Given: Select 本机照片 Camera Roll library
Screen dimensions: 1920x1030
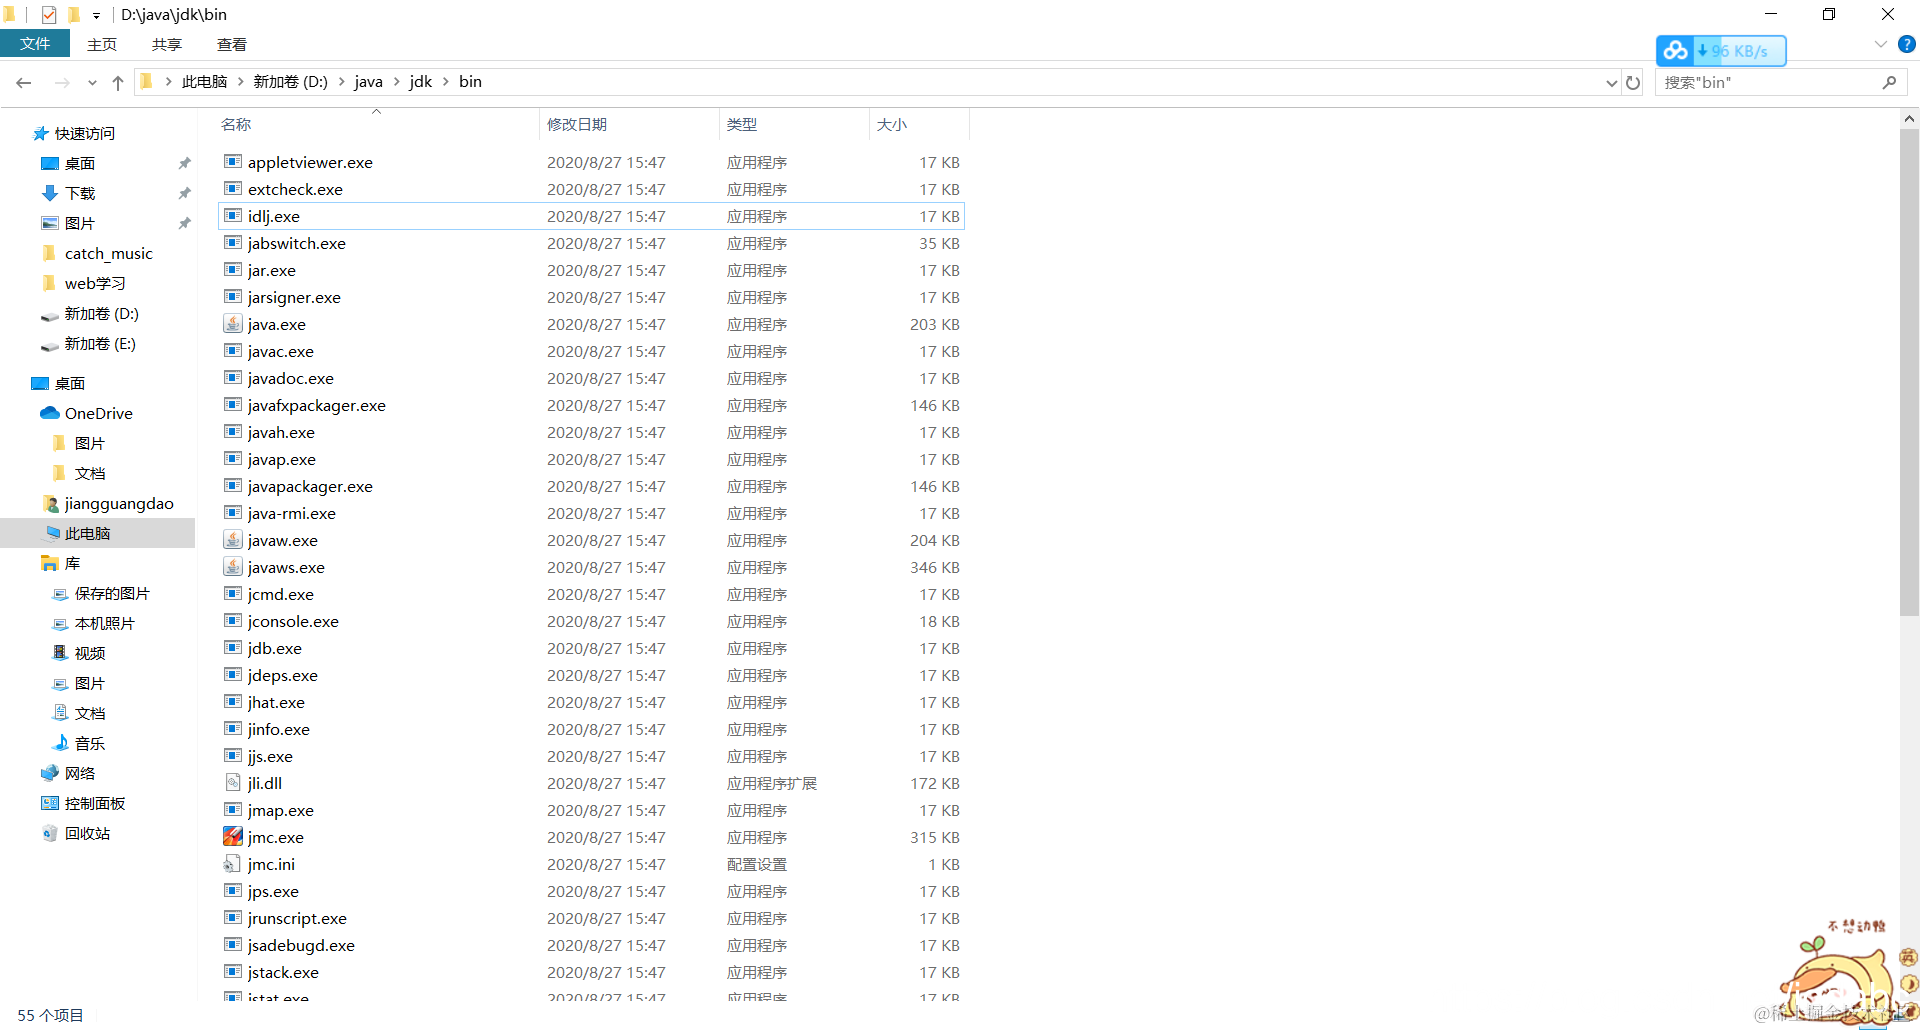Looking at the screenshot, I should [x=93, y=623].
